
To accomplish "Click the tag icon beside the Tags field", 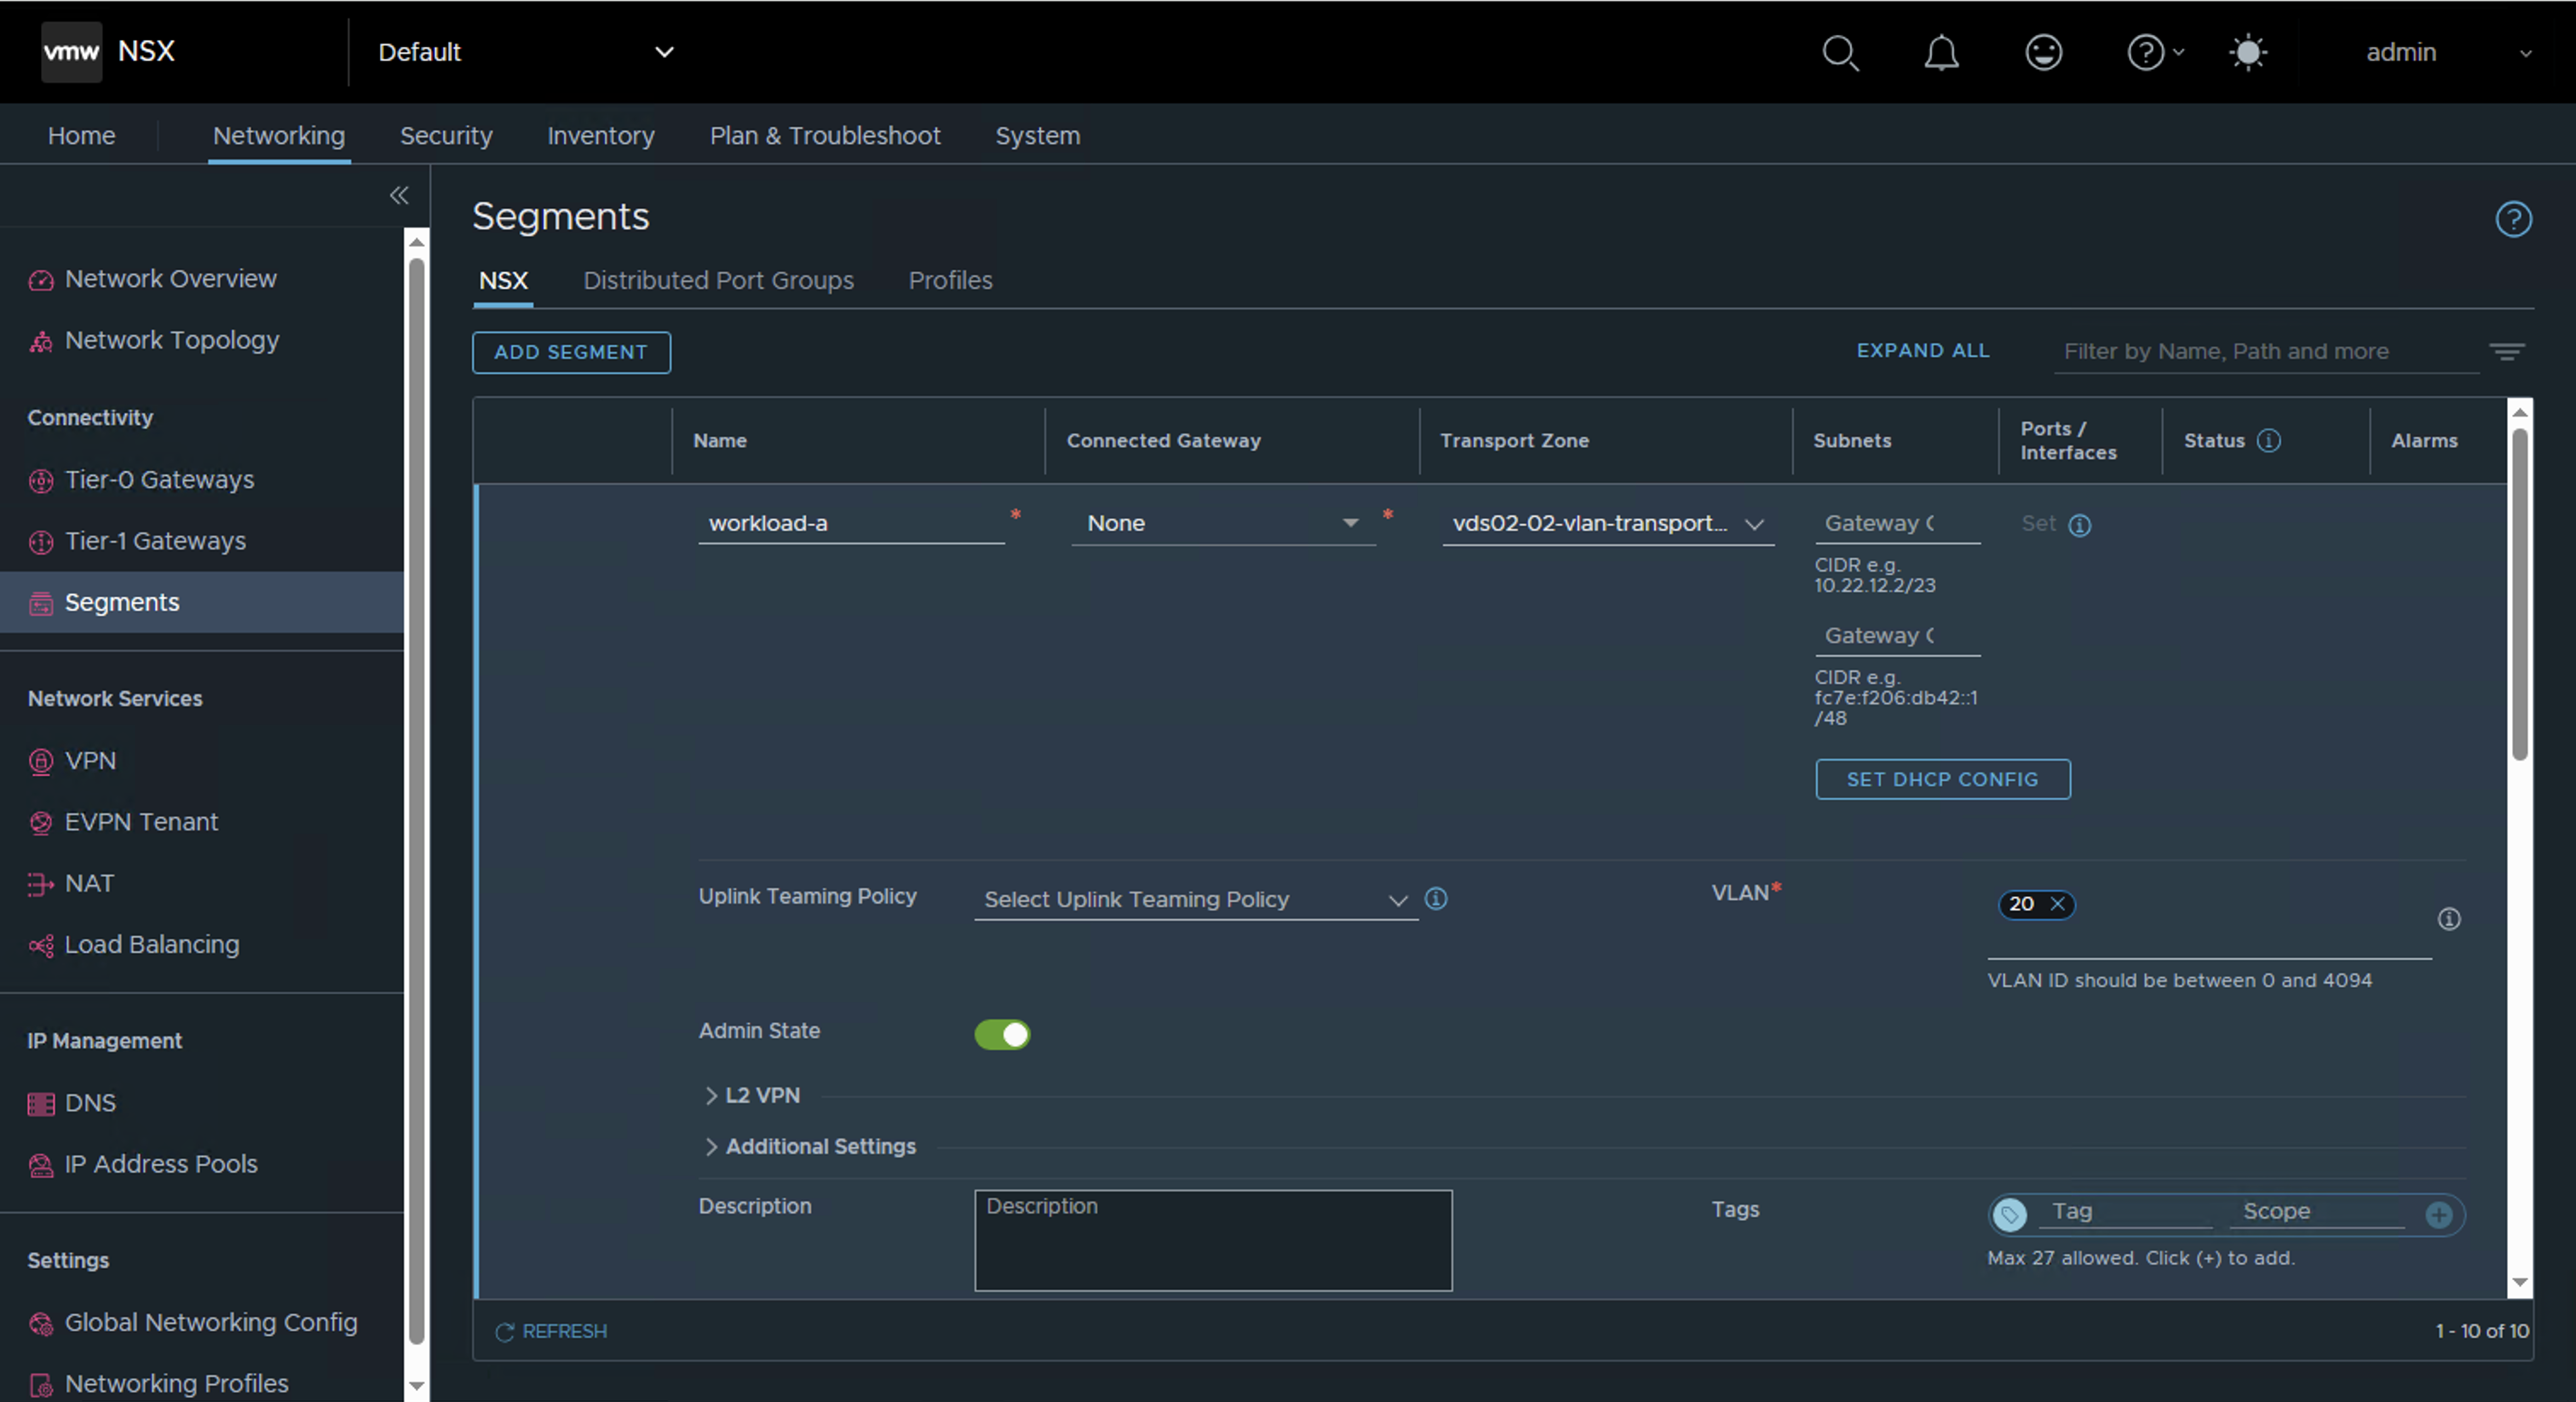I will click(2010, 1215).
